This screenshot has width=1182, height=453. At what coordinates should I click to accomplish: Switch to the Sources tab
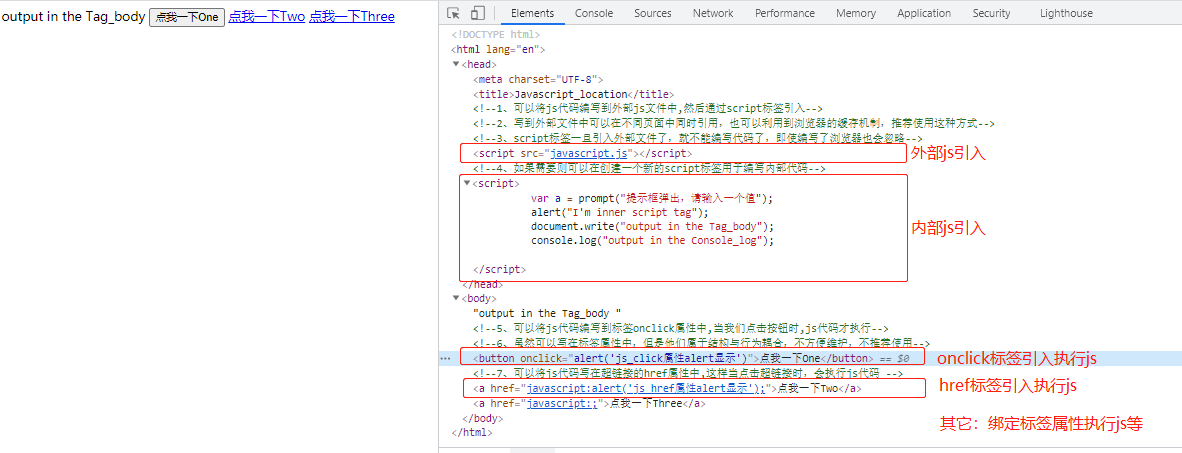[653, 13]
